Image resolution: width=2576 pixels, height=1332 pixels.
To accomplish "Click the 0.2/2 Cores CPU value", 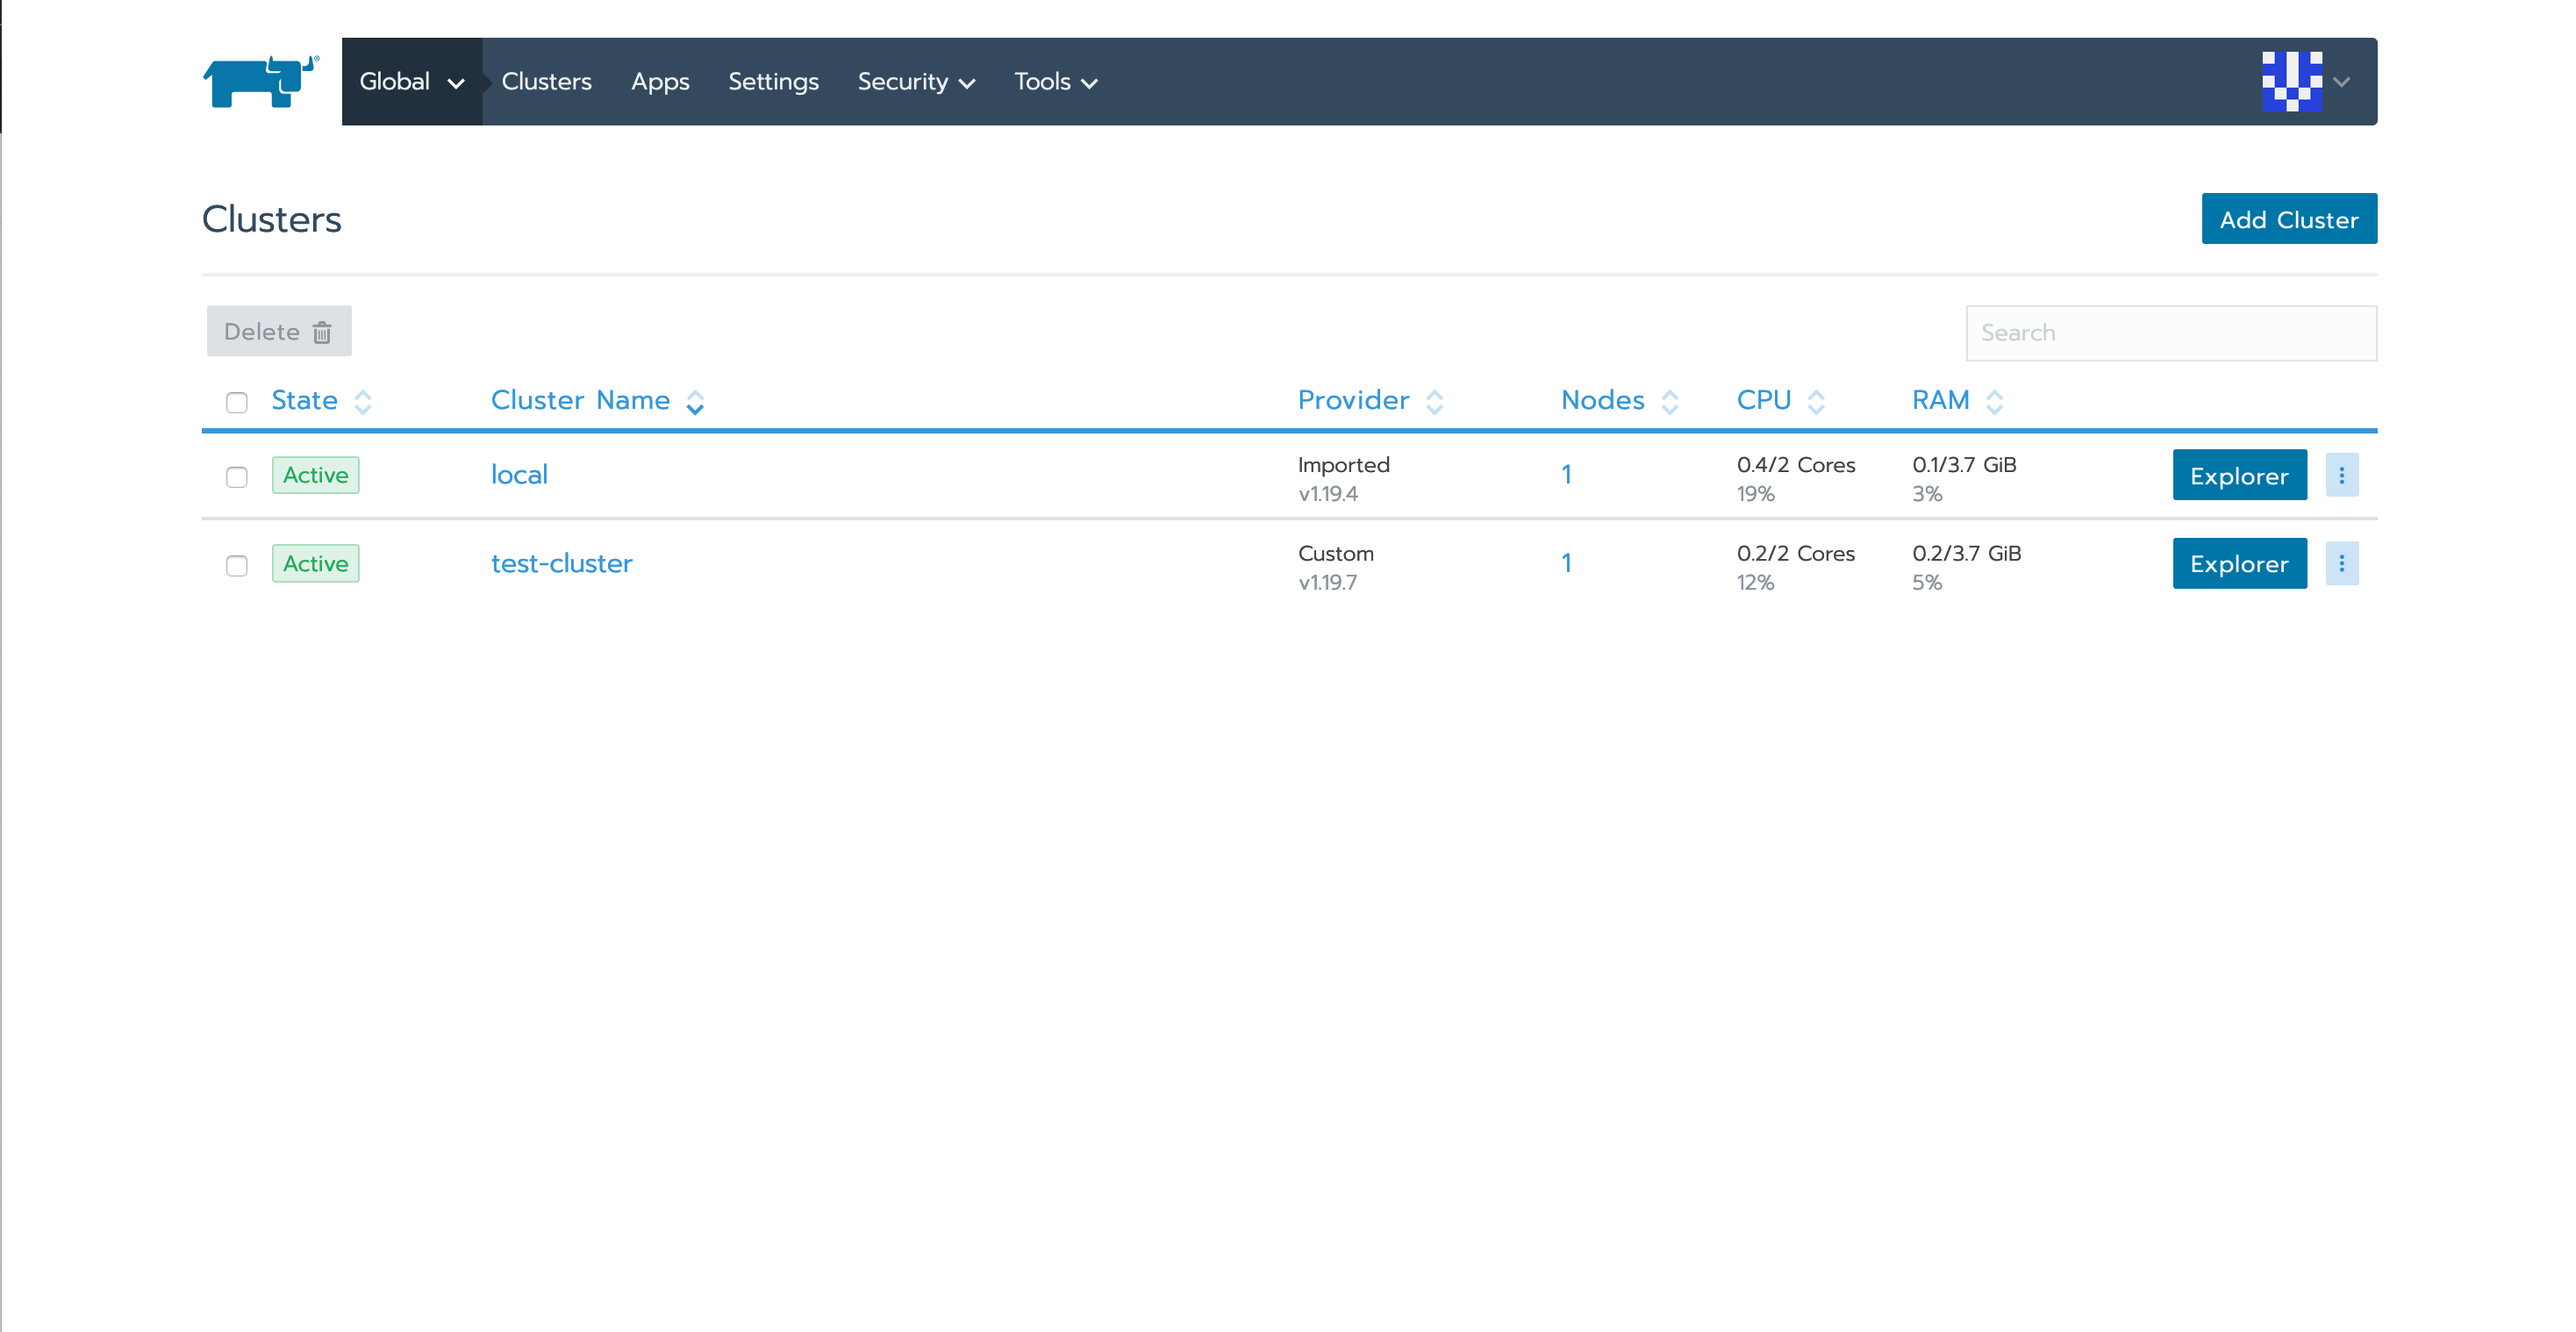I will (1795, 553).
